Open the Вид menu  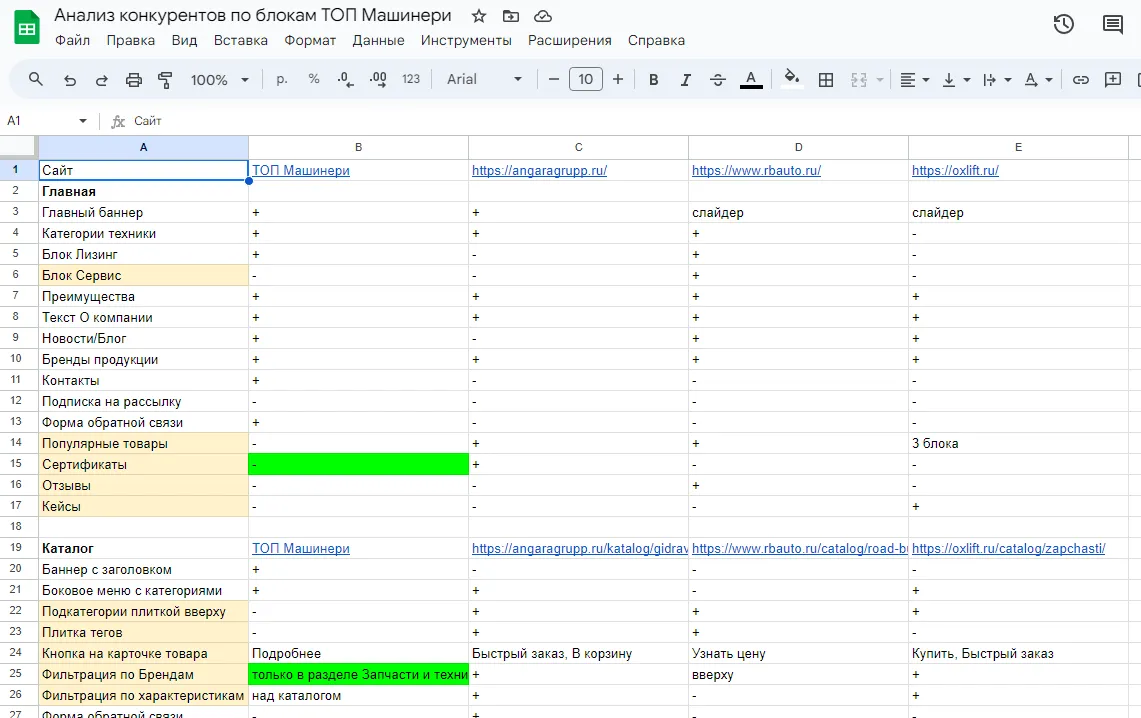point(184,40)
